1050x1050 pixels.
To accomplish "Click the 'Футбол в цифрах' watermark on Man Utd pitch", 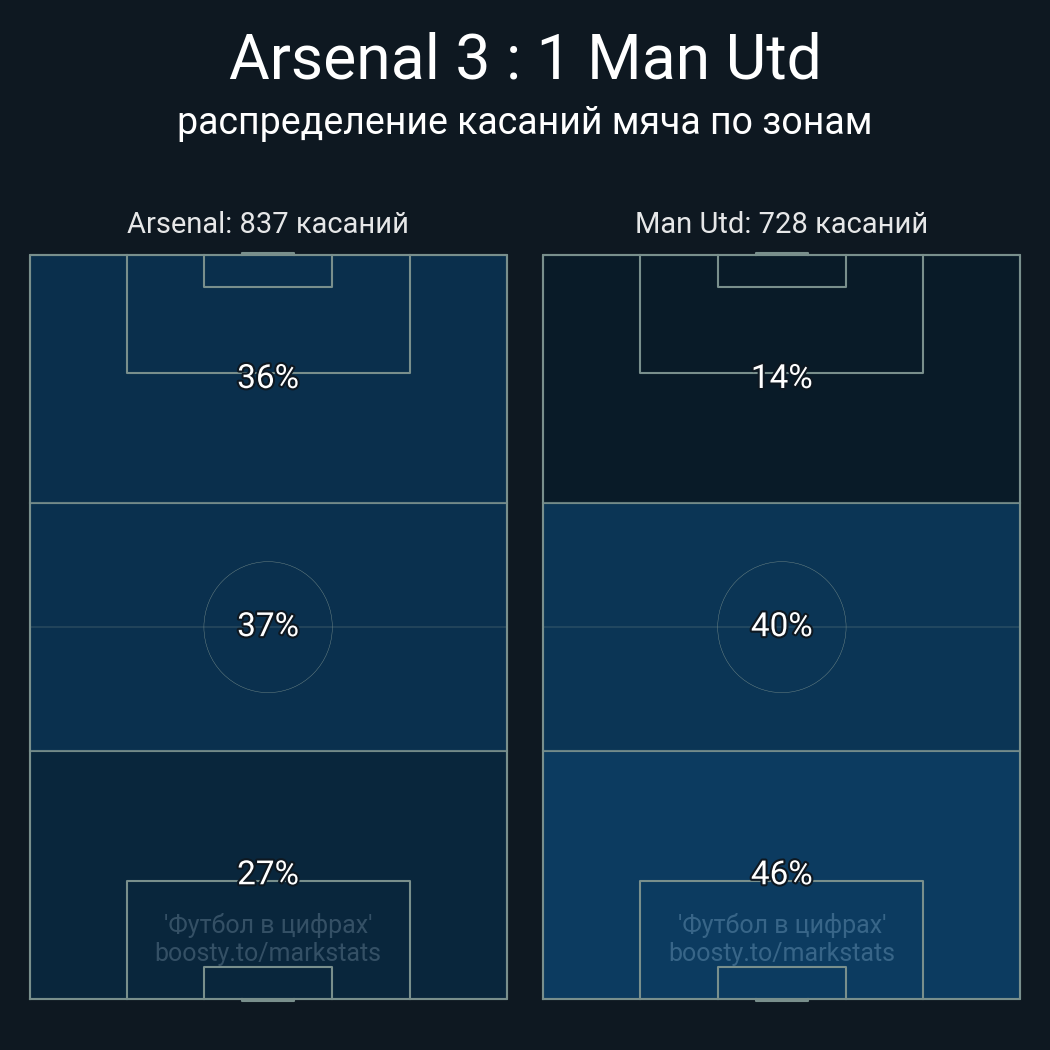I will [781, 923].
